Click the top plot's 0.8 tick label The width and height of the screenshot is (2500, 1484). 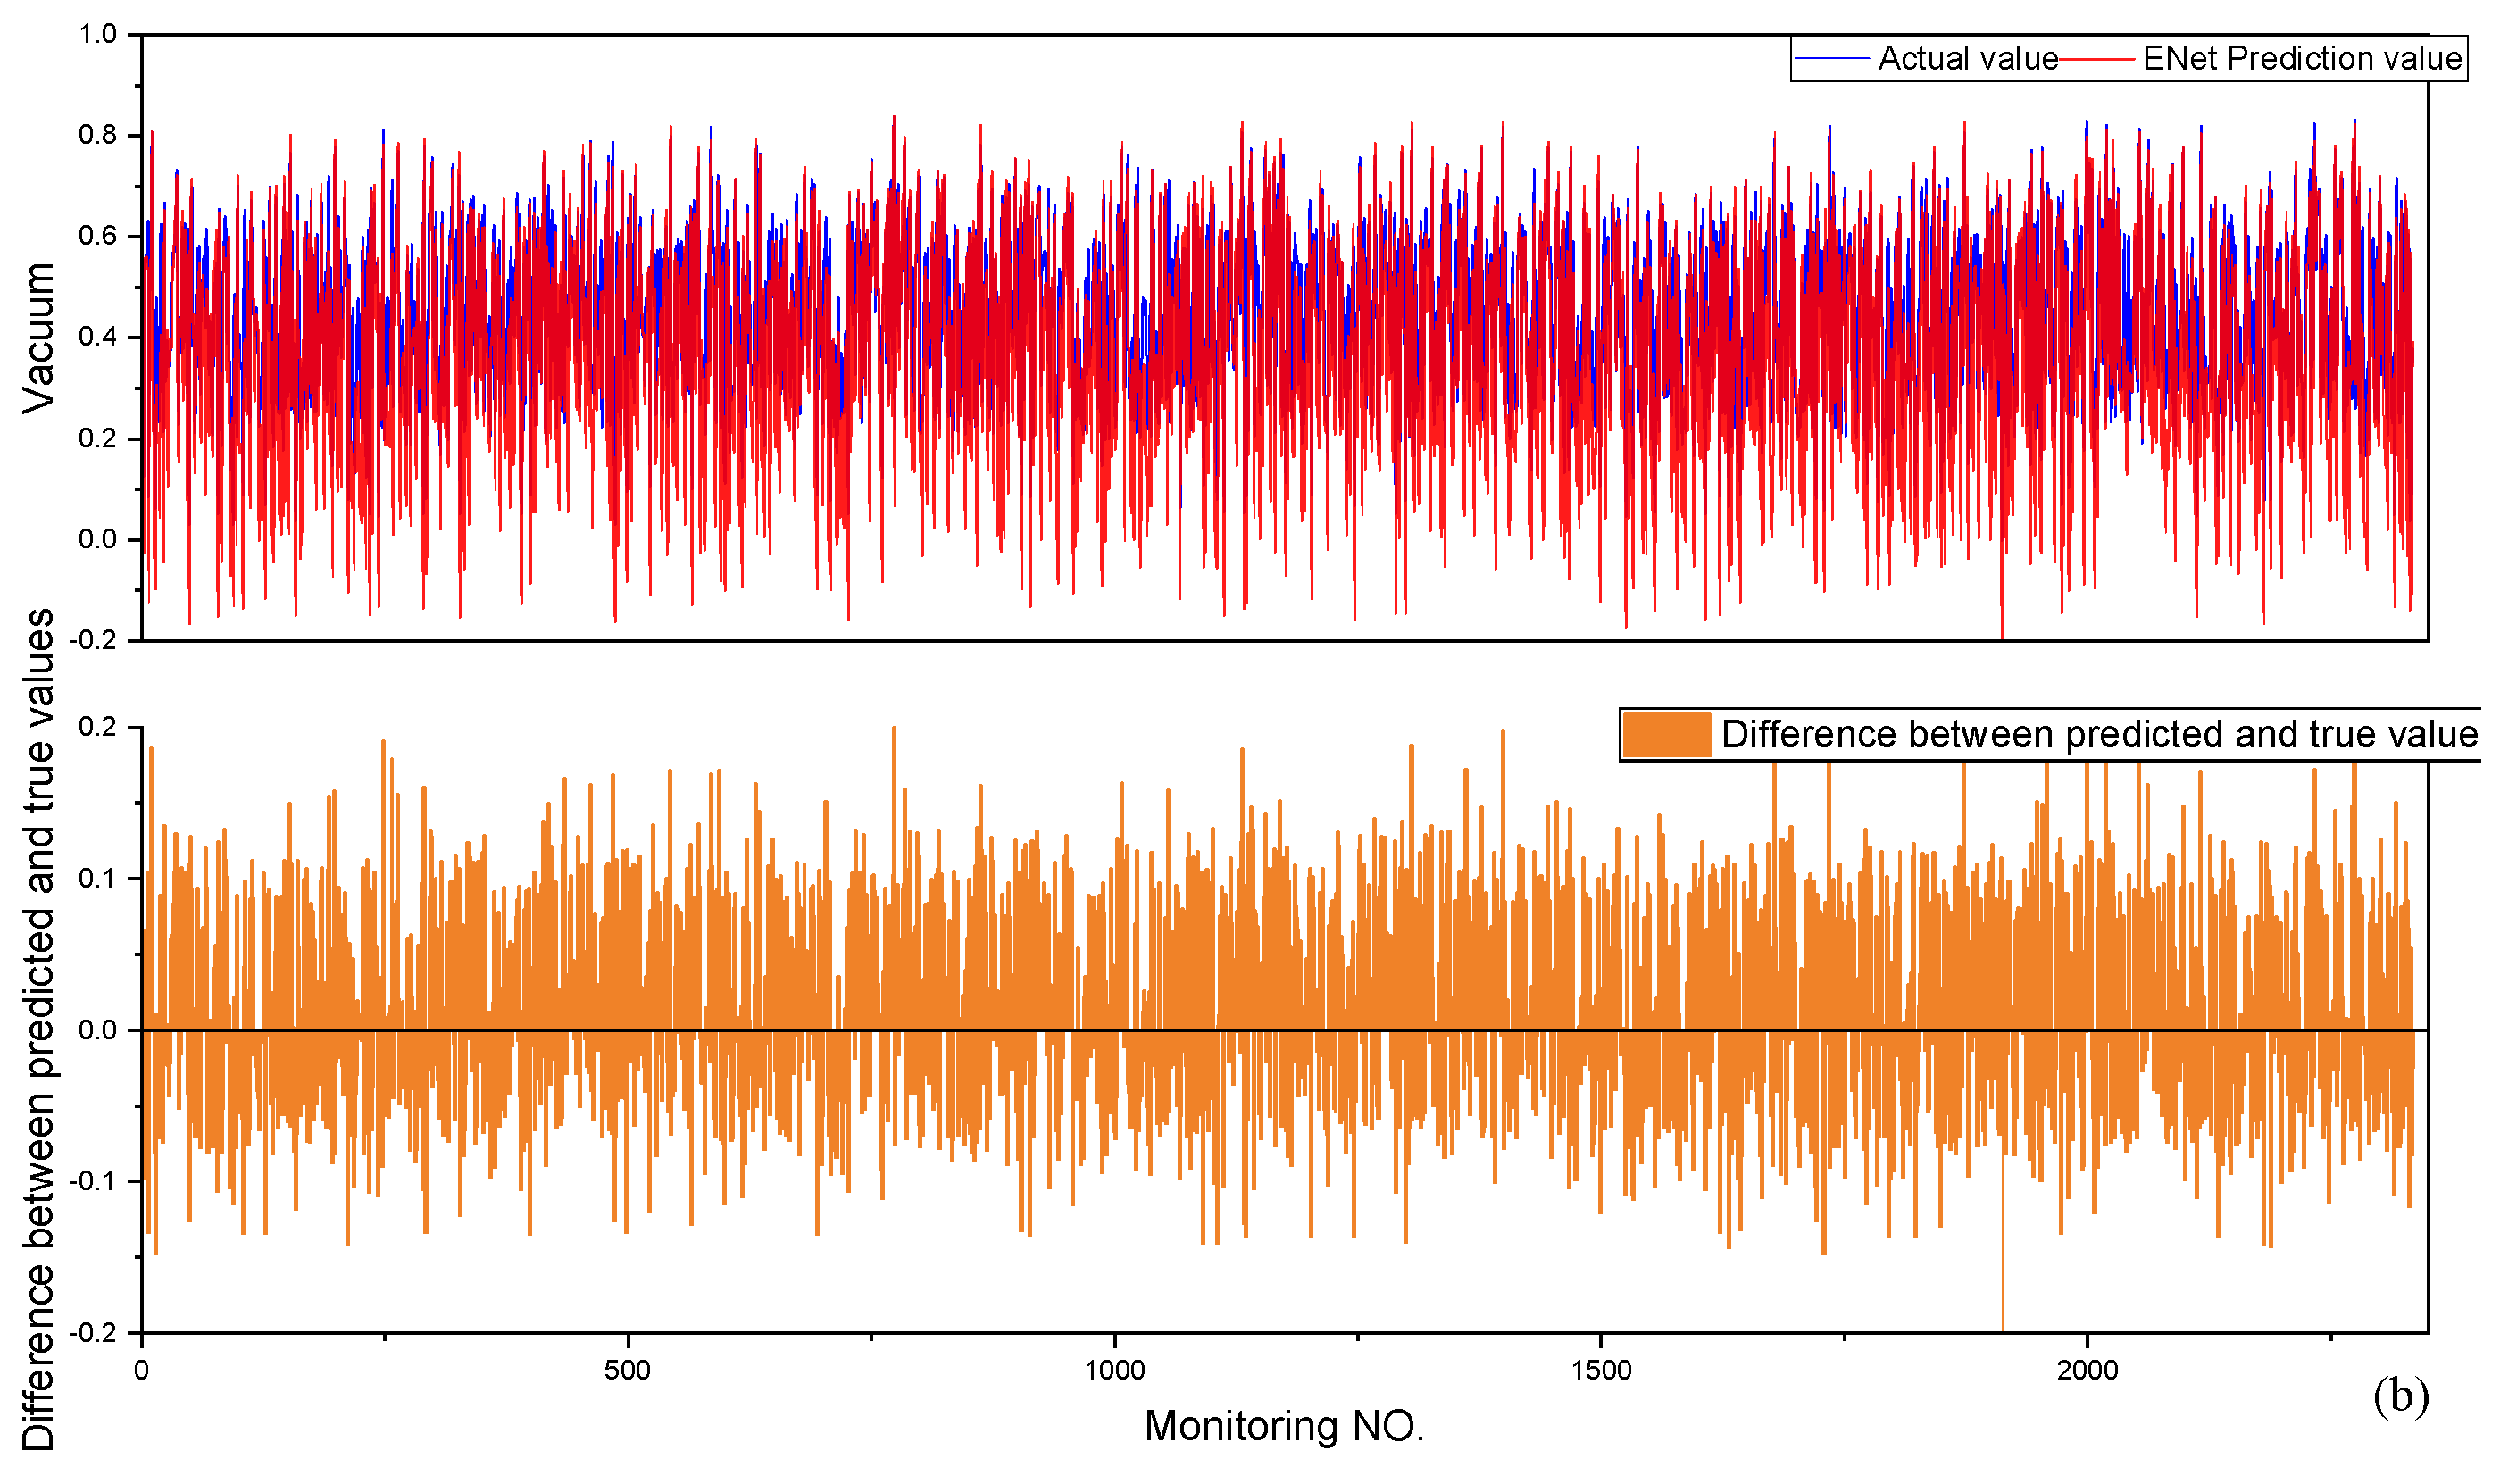(97, 135)
